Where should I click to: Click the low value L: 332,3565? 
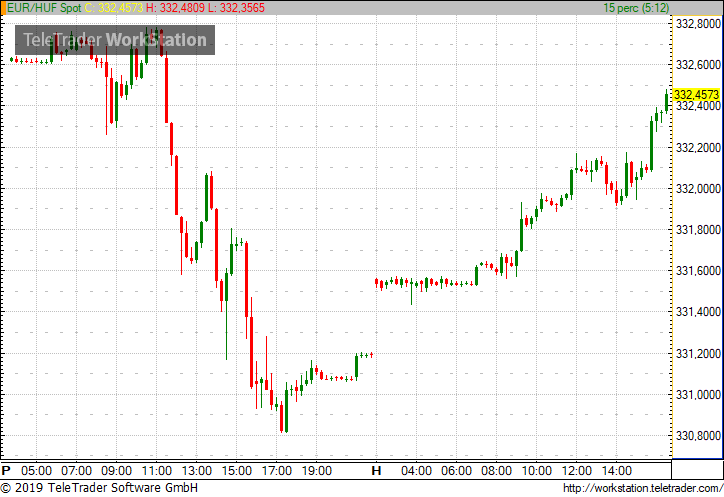click(236, 8)
